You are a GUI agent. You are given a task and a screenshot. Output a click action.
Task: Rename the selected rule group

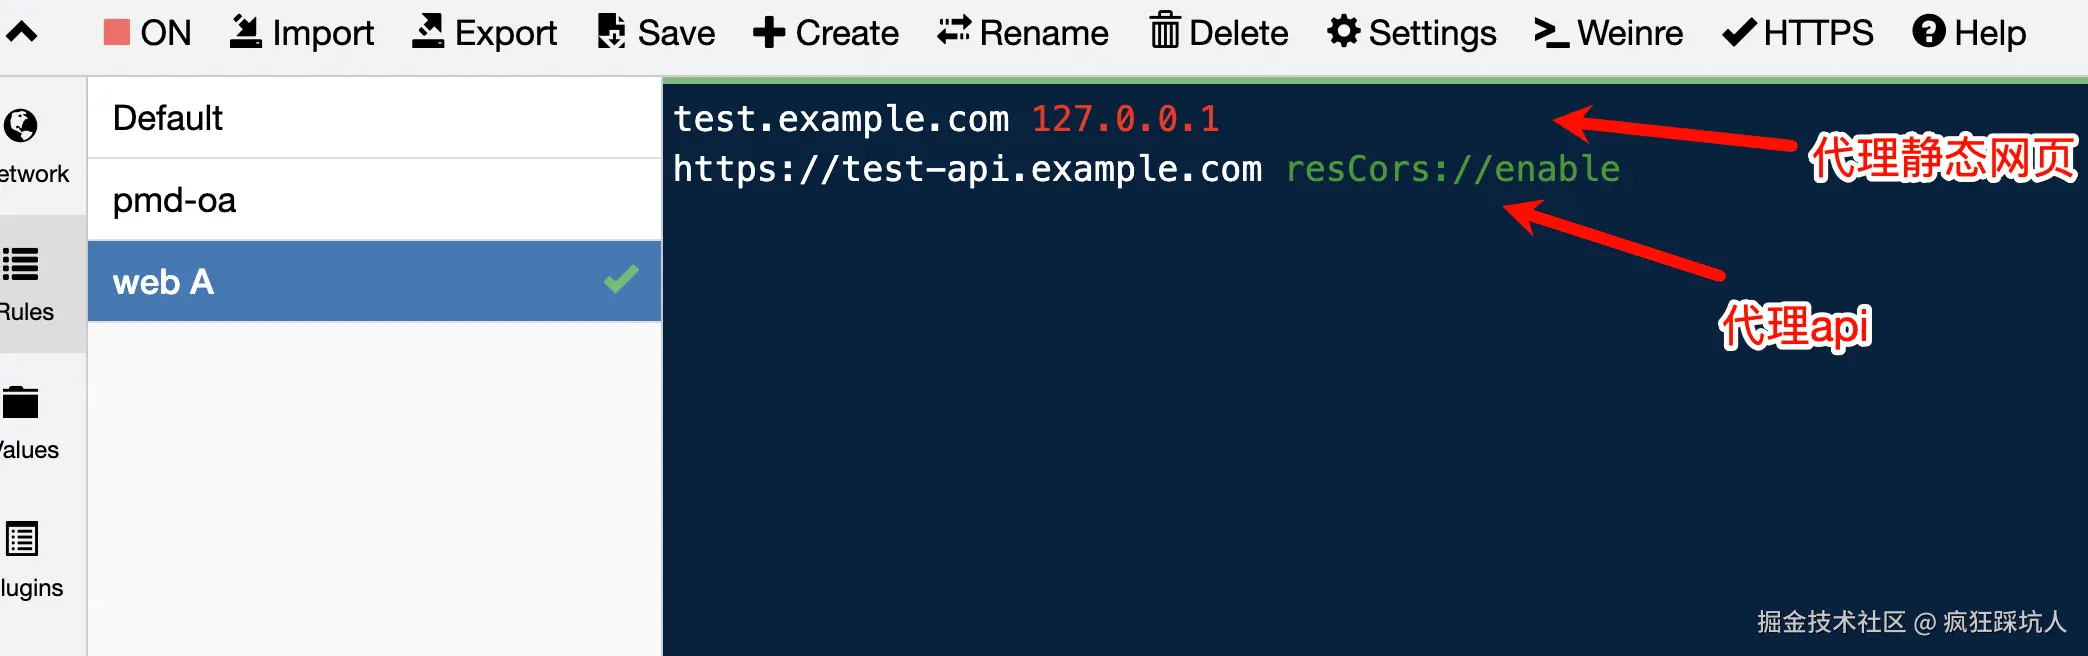pyautogui.click(x=1023, y=33)
